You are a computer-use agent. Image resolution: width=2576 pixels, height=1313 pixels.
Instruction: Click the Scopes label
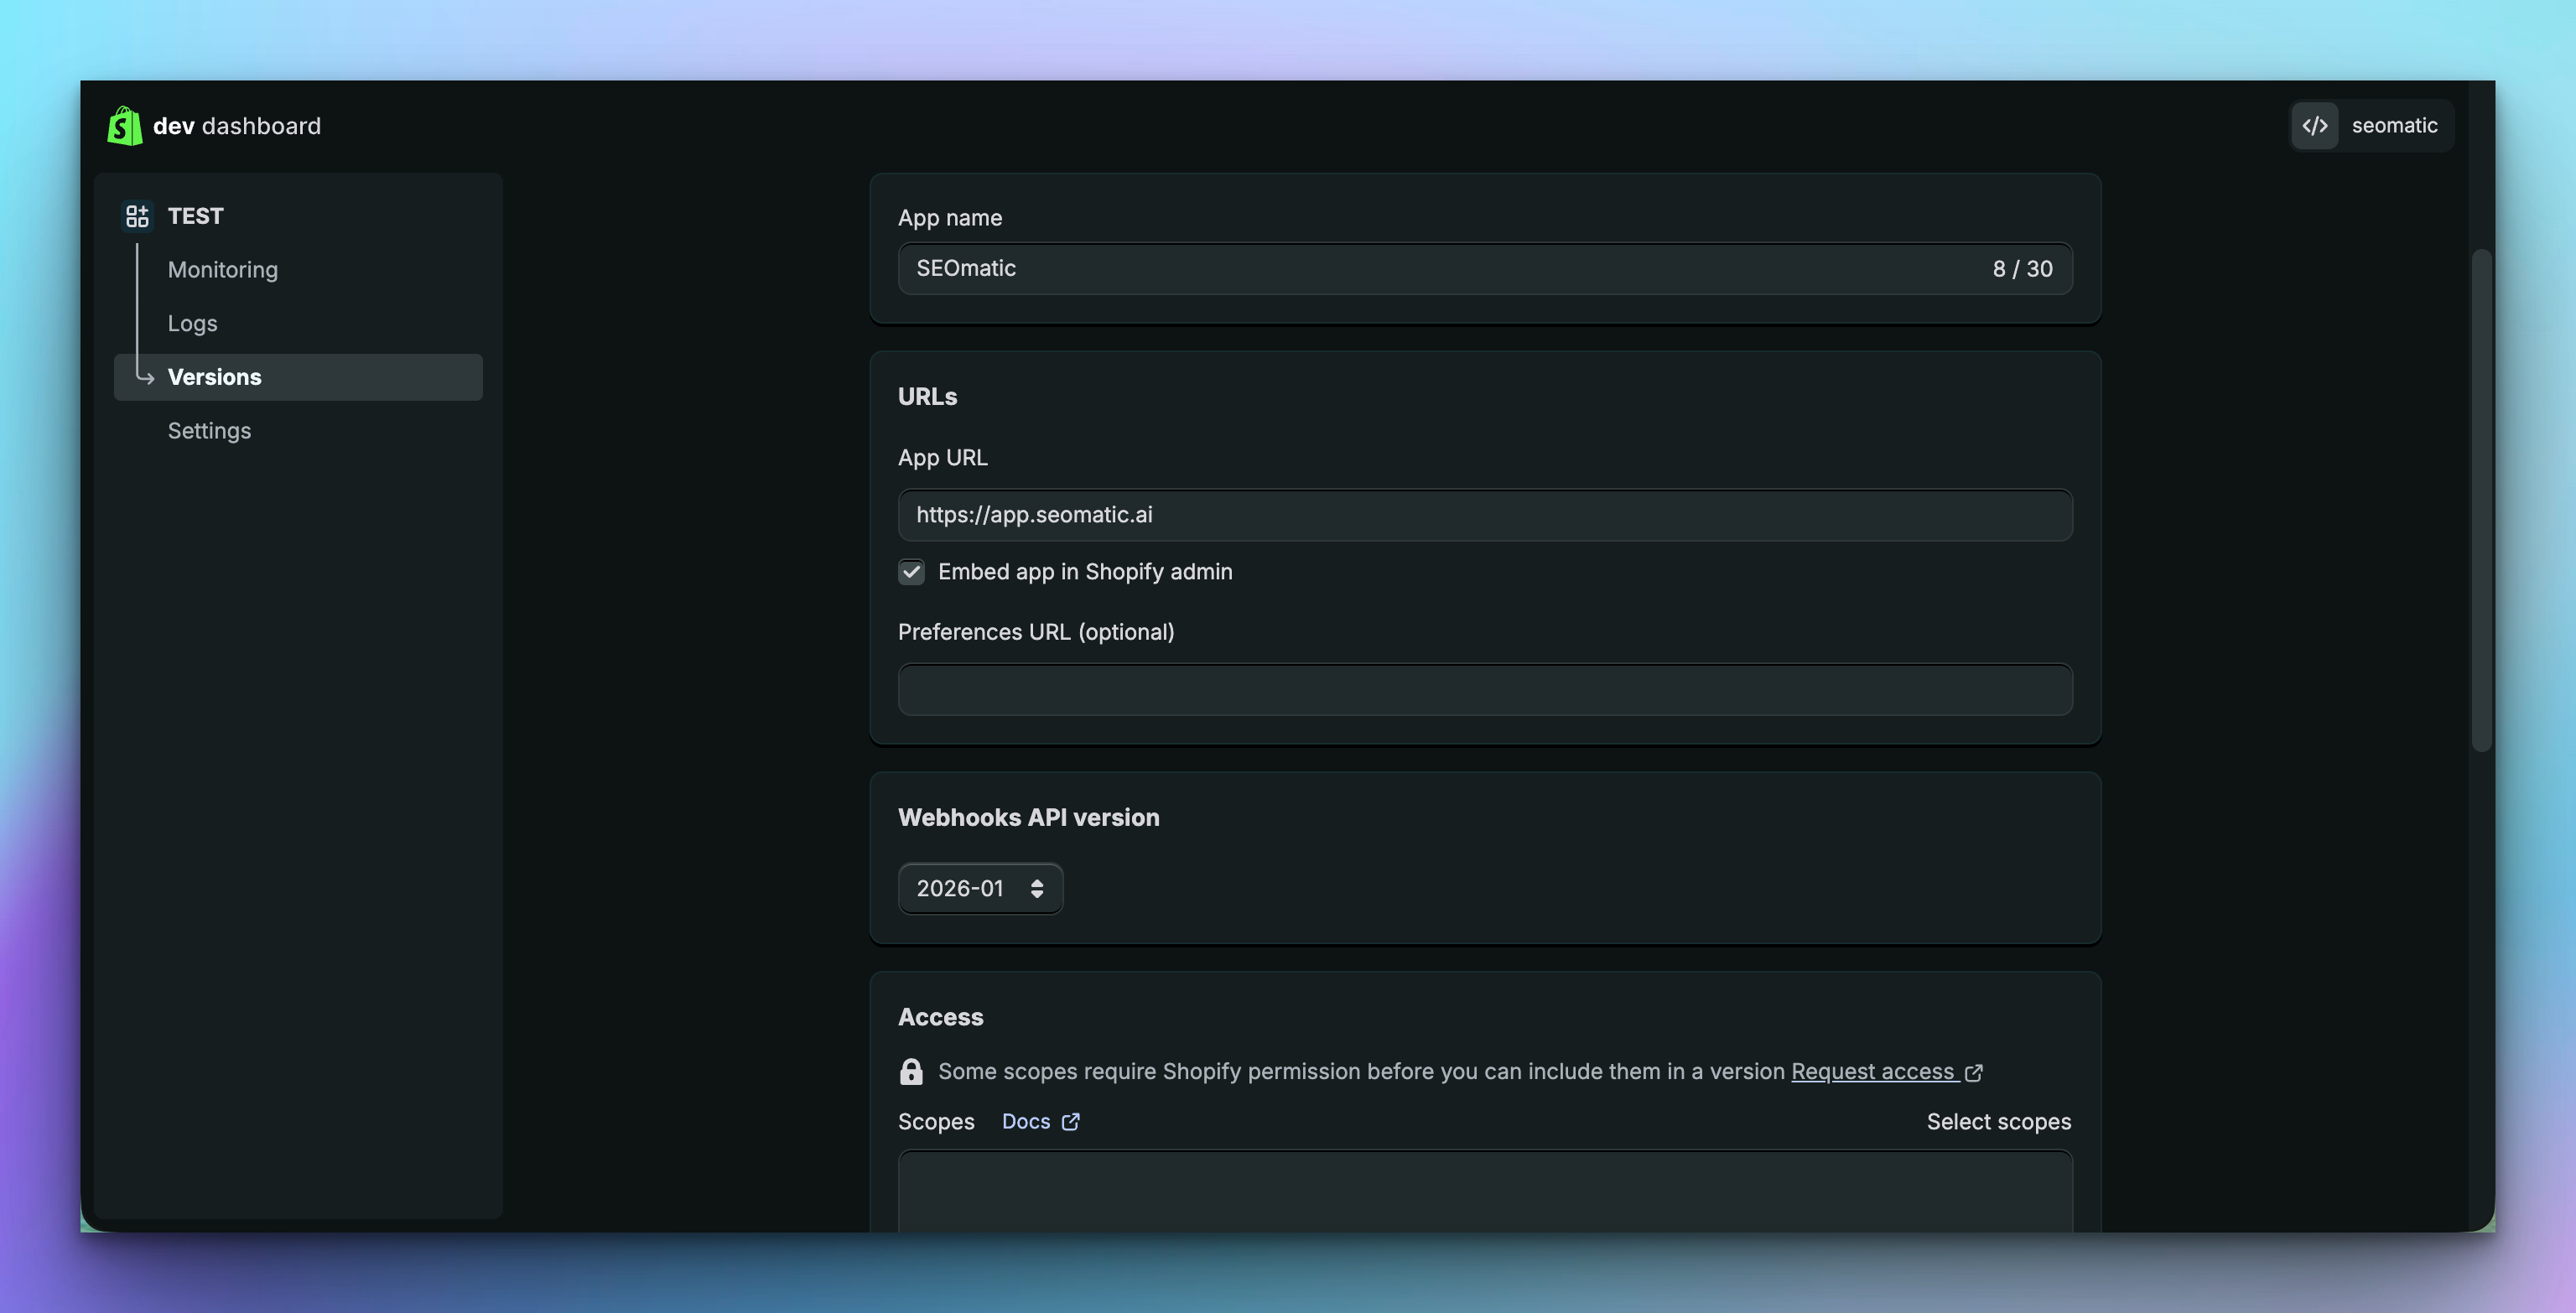[x=936, y=1122]
